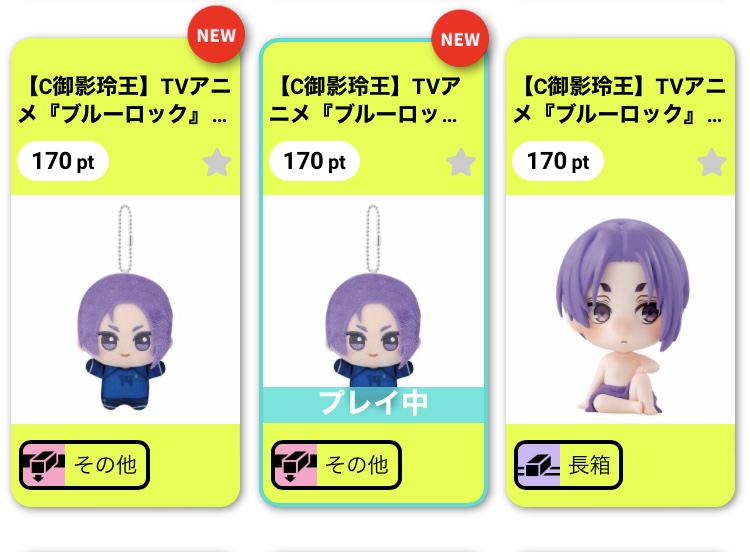Click the NEW badge on the middle card
Screen dimensions: 750x552
[x=460, y=39]
